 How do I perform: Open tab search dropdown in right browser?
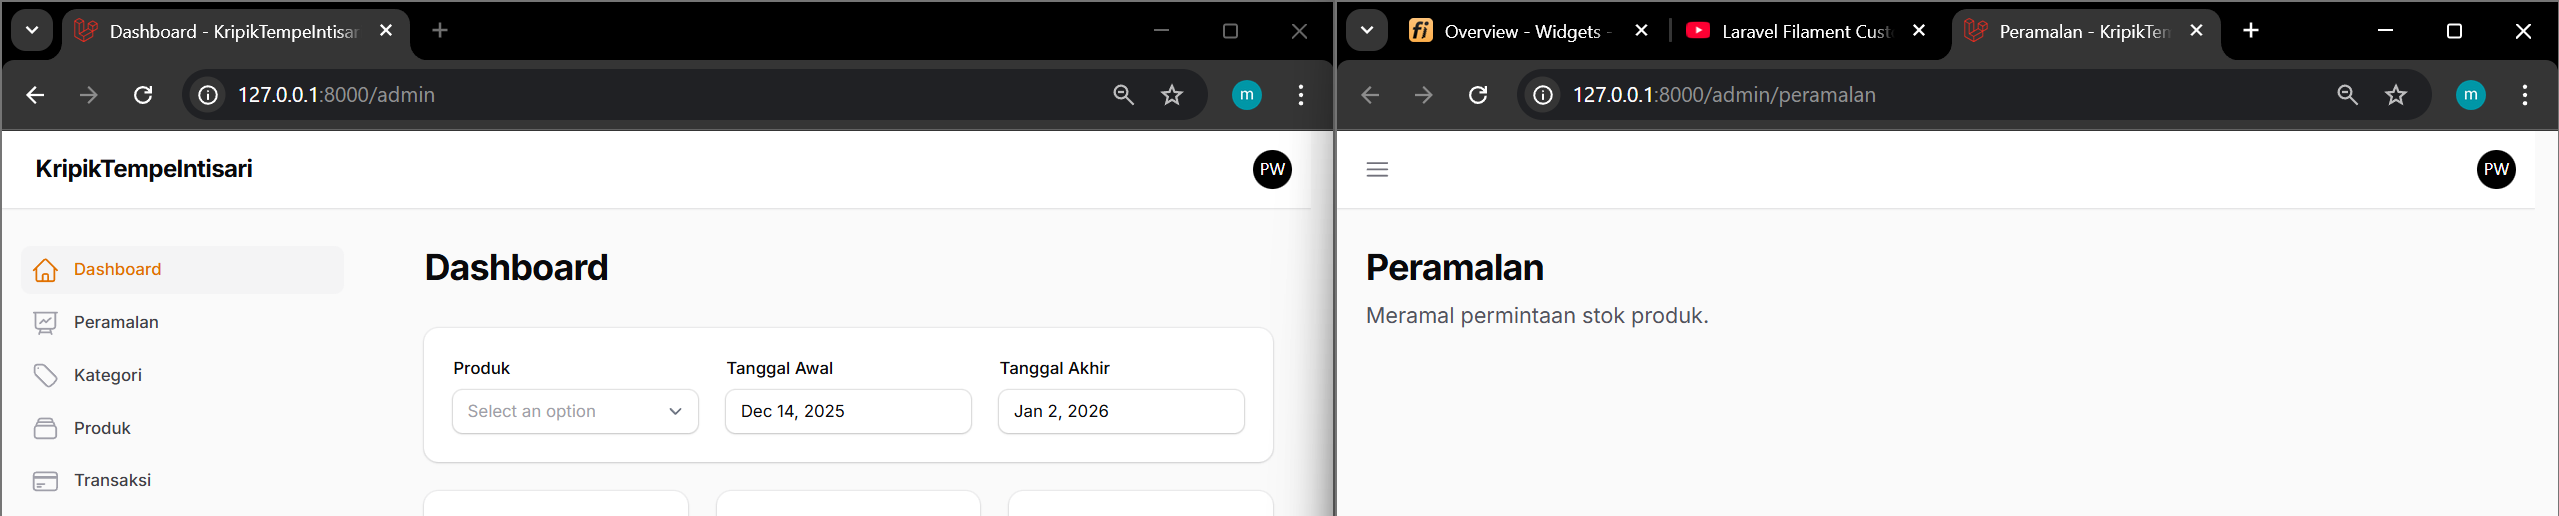pos(1367,30)
